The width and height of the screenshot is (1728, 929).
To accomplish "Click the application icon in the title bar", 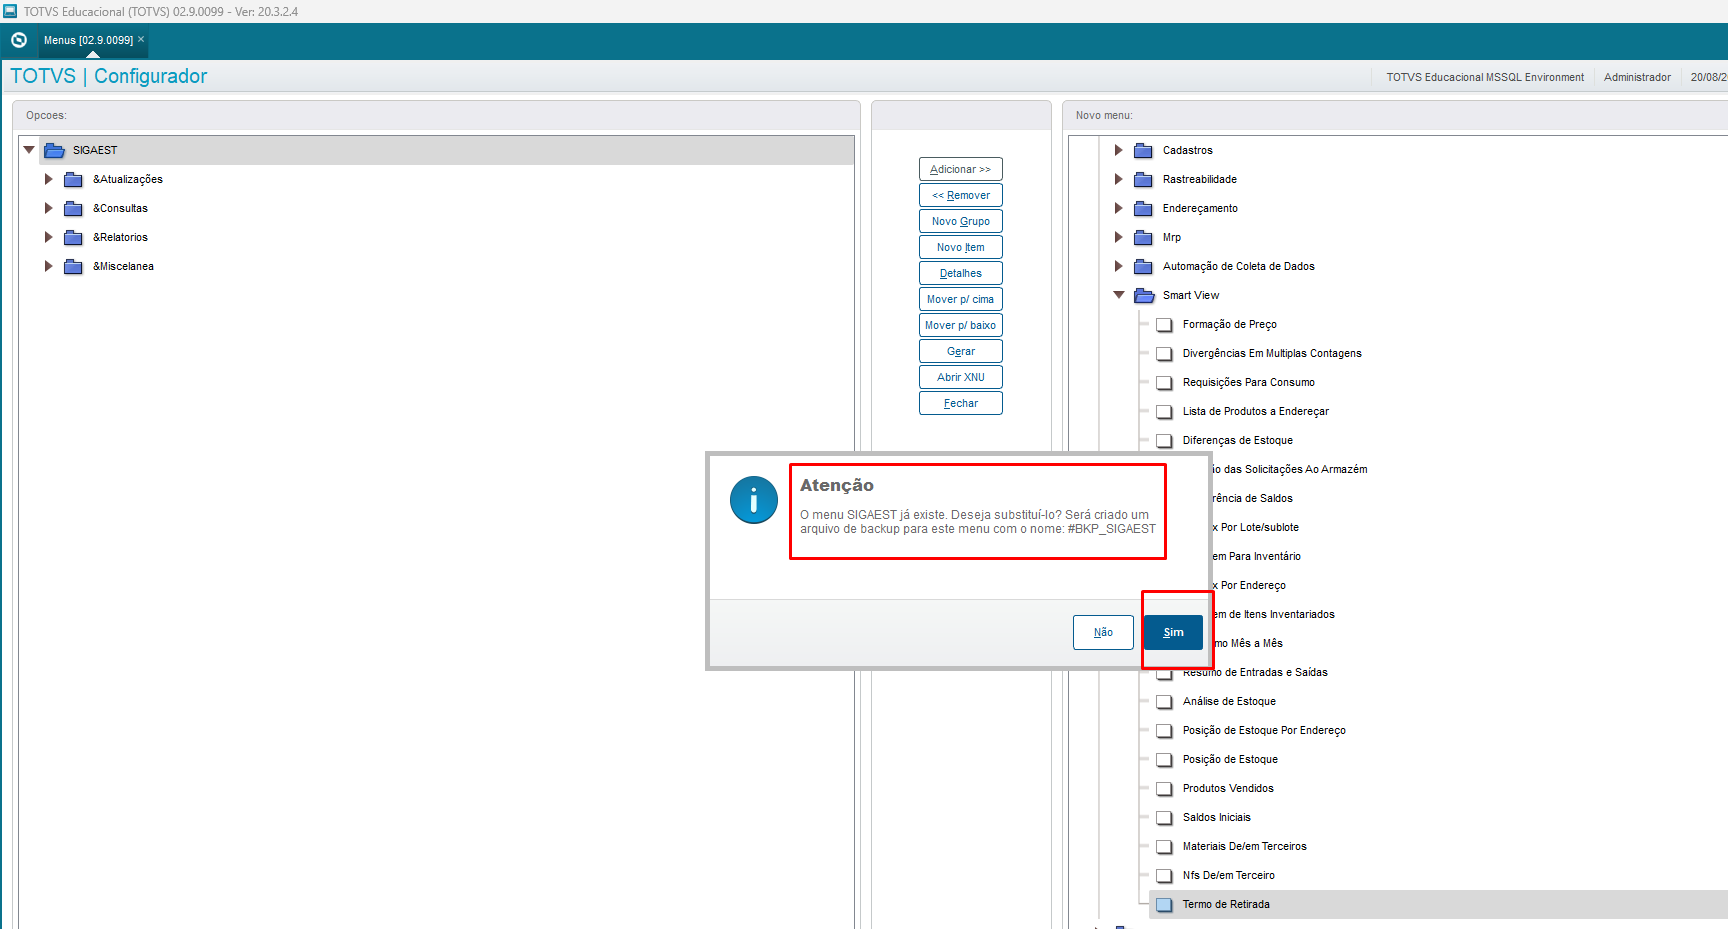I will click(x=10, y=11).
